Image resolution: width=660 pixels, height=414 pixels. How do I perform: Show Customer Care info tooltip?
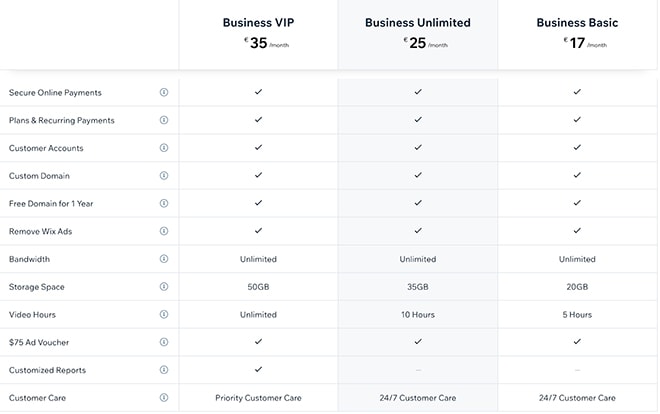pos(164,398)
